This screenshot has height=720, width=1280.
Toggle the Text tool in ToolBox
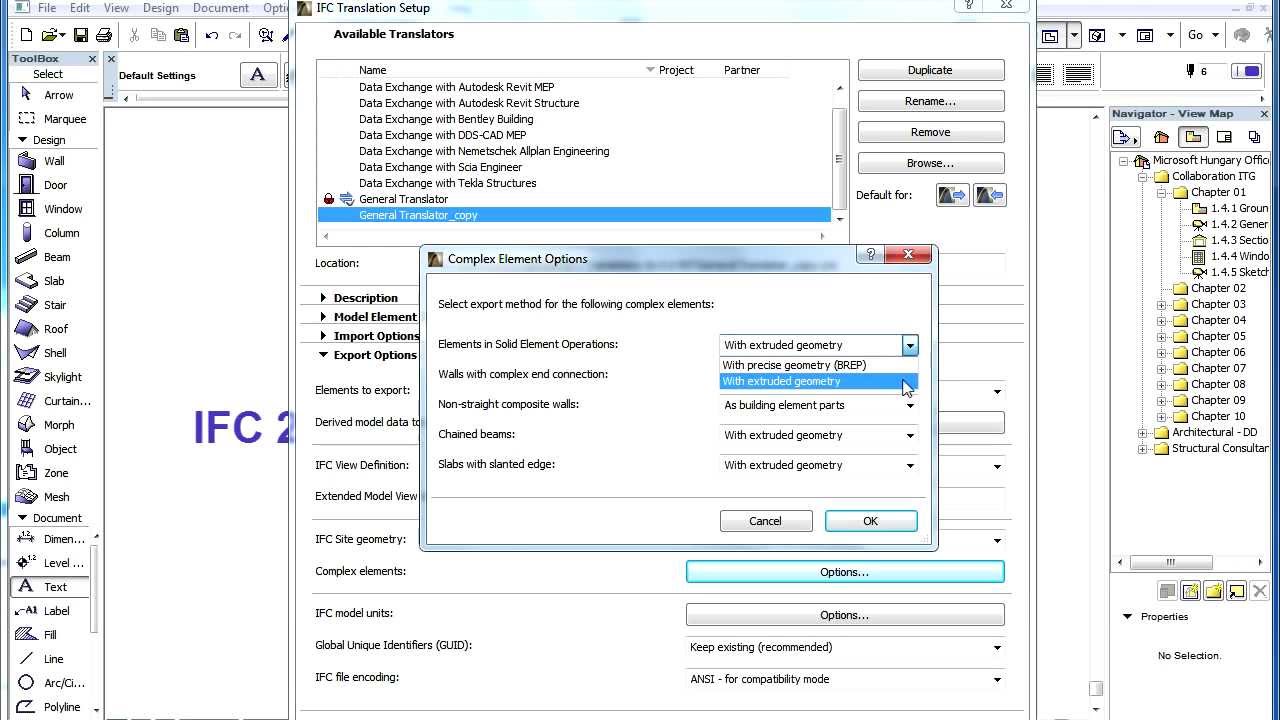50,587
